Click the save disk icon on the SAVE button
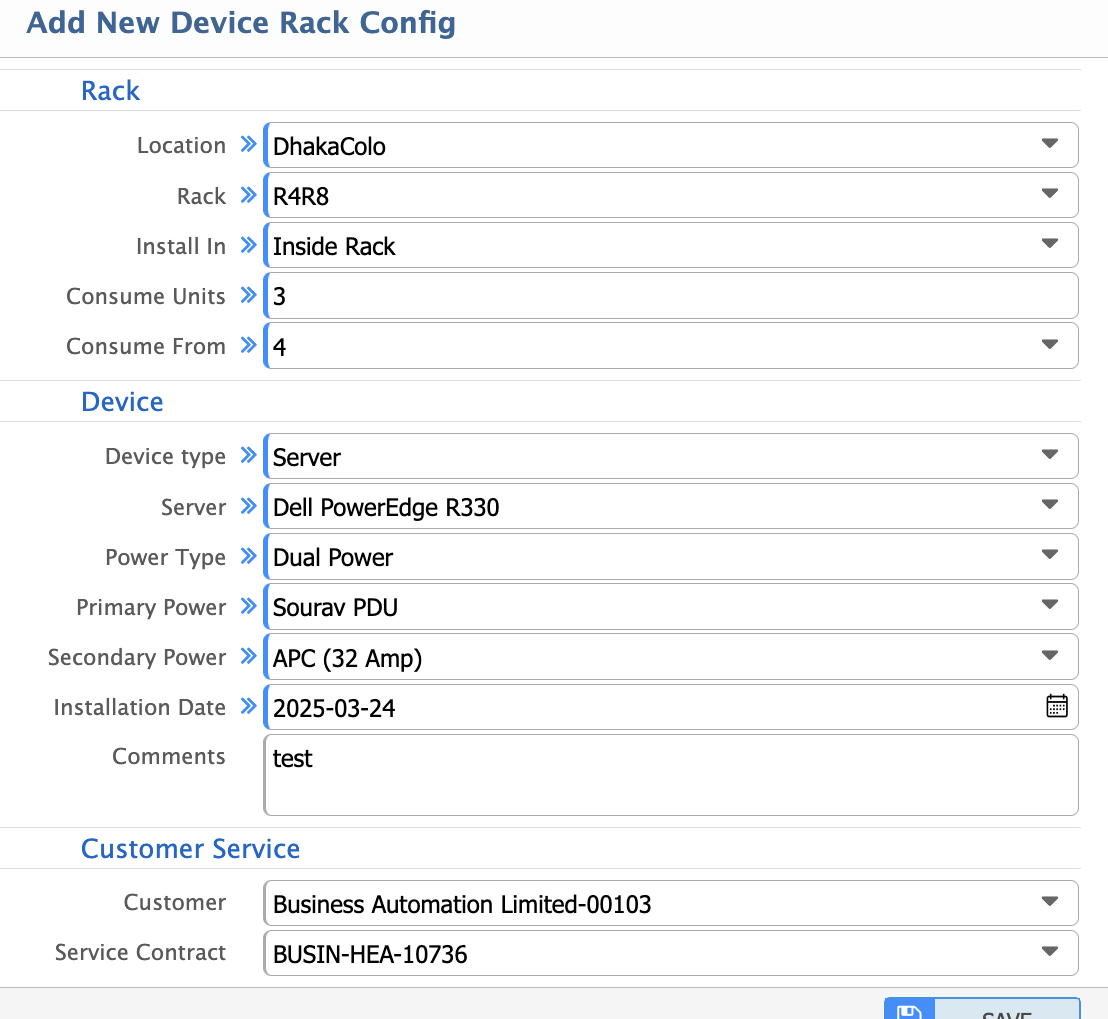Screen dimensions: 1108x1019 [x=909, y=1012]
